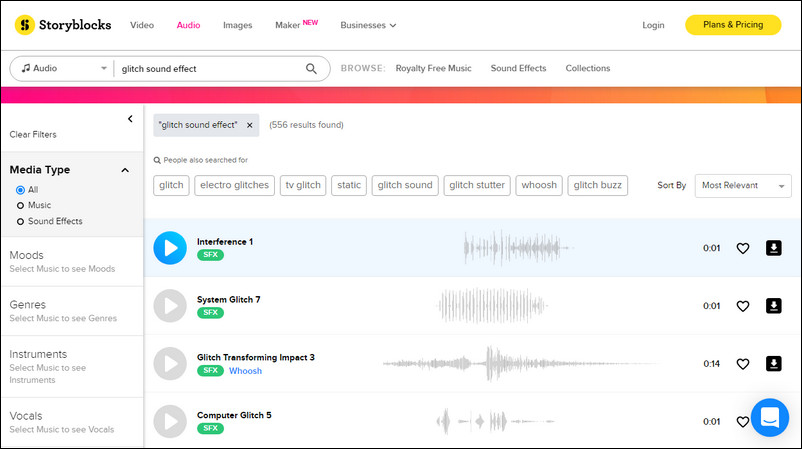This screenshot has width=802, height=449.
Task: Open the Maker NEW tab
Action: (297, 25)
